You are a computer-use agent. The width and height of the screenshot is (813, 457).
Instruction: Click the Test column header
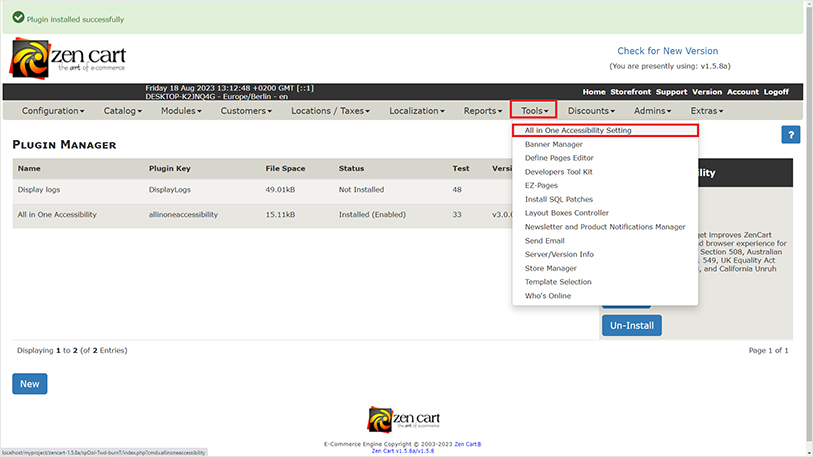tap(460, 169)
